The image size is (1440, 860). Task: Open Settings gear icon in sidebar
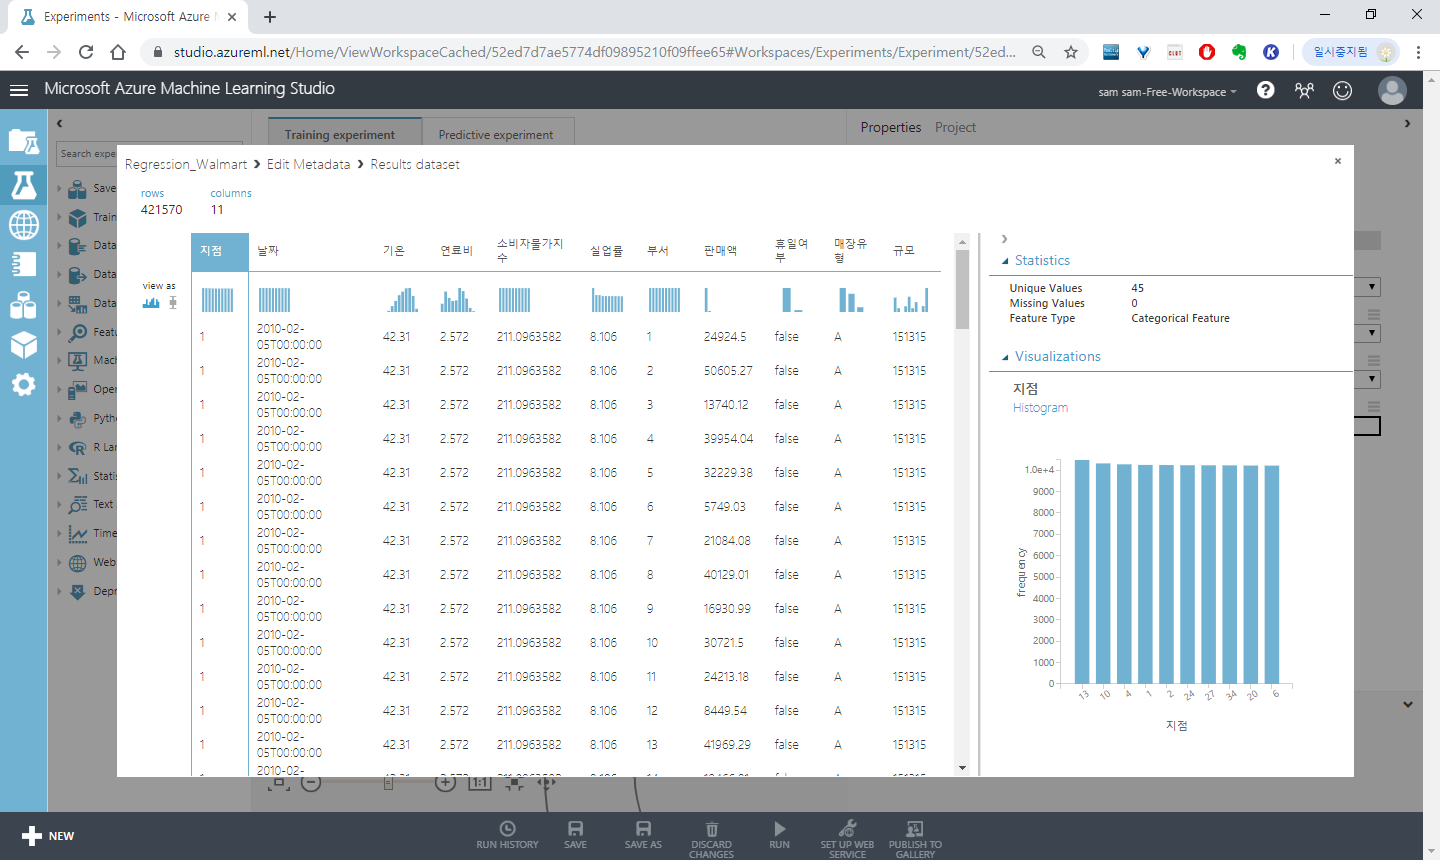point(23,385)
